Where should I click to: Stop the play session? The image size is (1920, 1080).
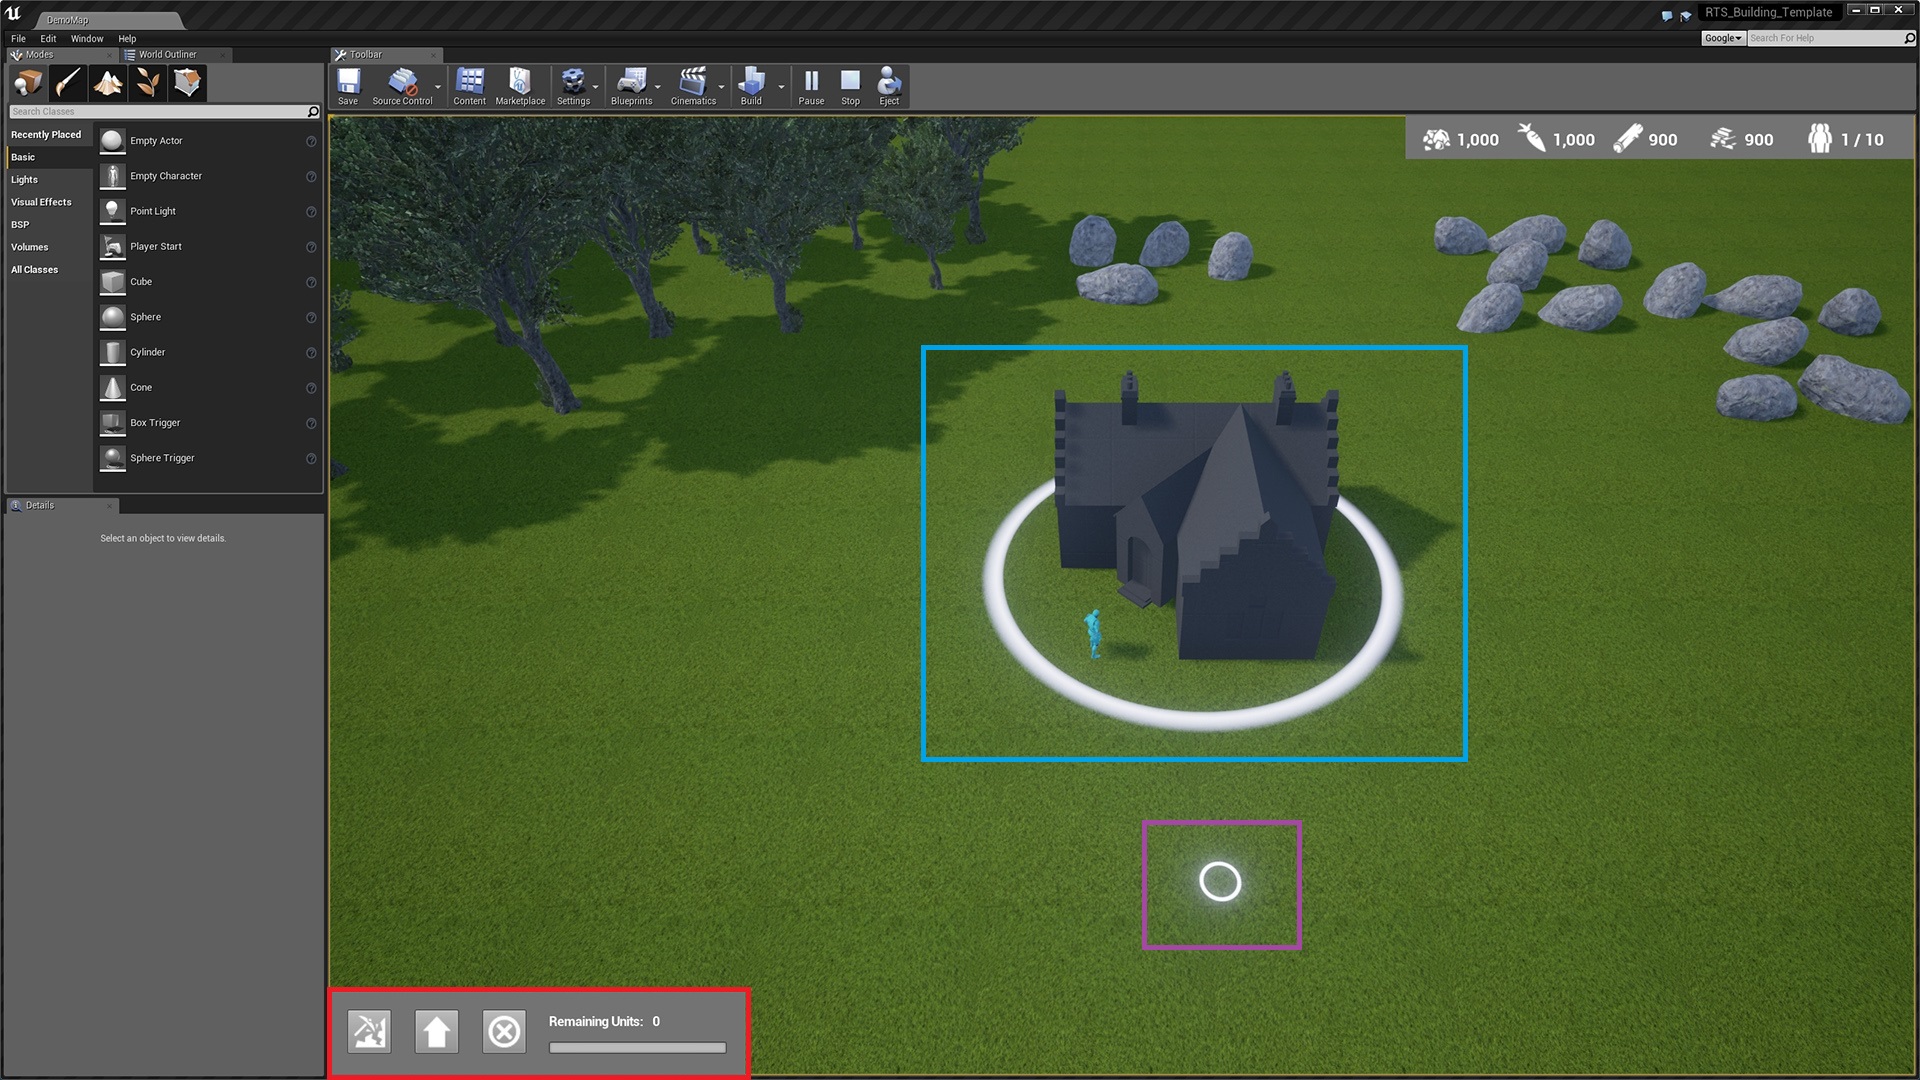tap(850, 86)
